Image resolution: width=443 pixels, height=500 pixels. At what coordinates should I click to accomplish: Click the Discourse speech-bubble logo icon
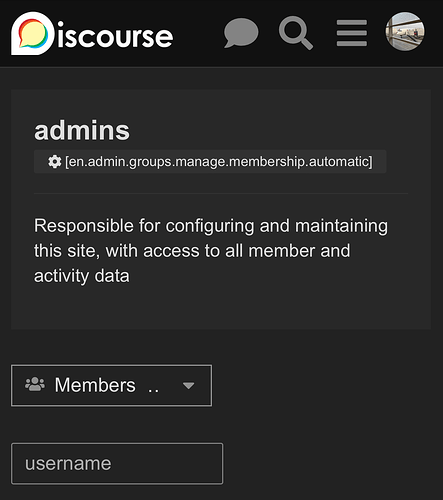(x=32, y=33)
